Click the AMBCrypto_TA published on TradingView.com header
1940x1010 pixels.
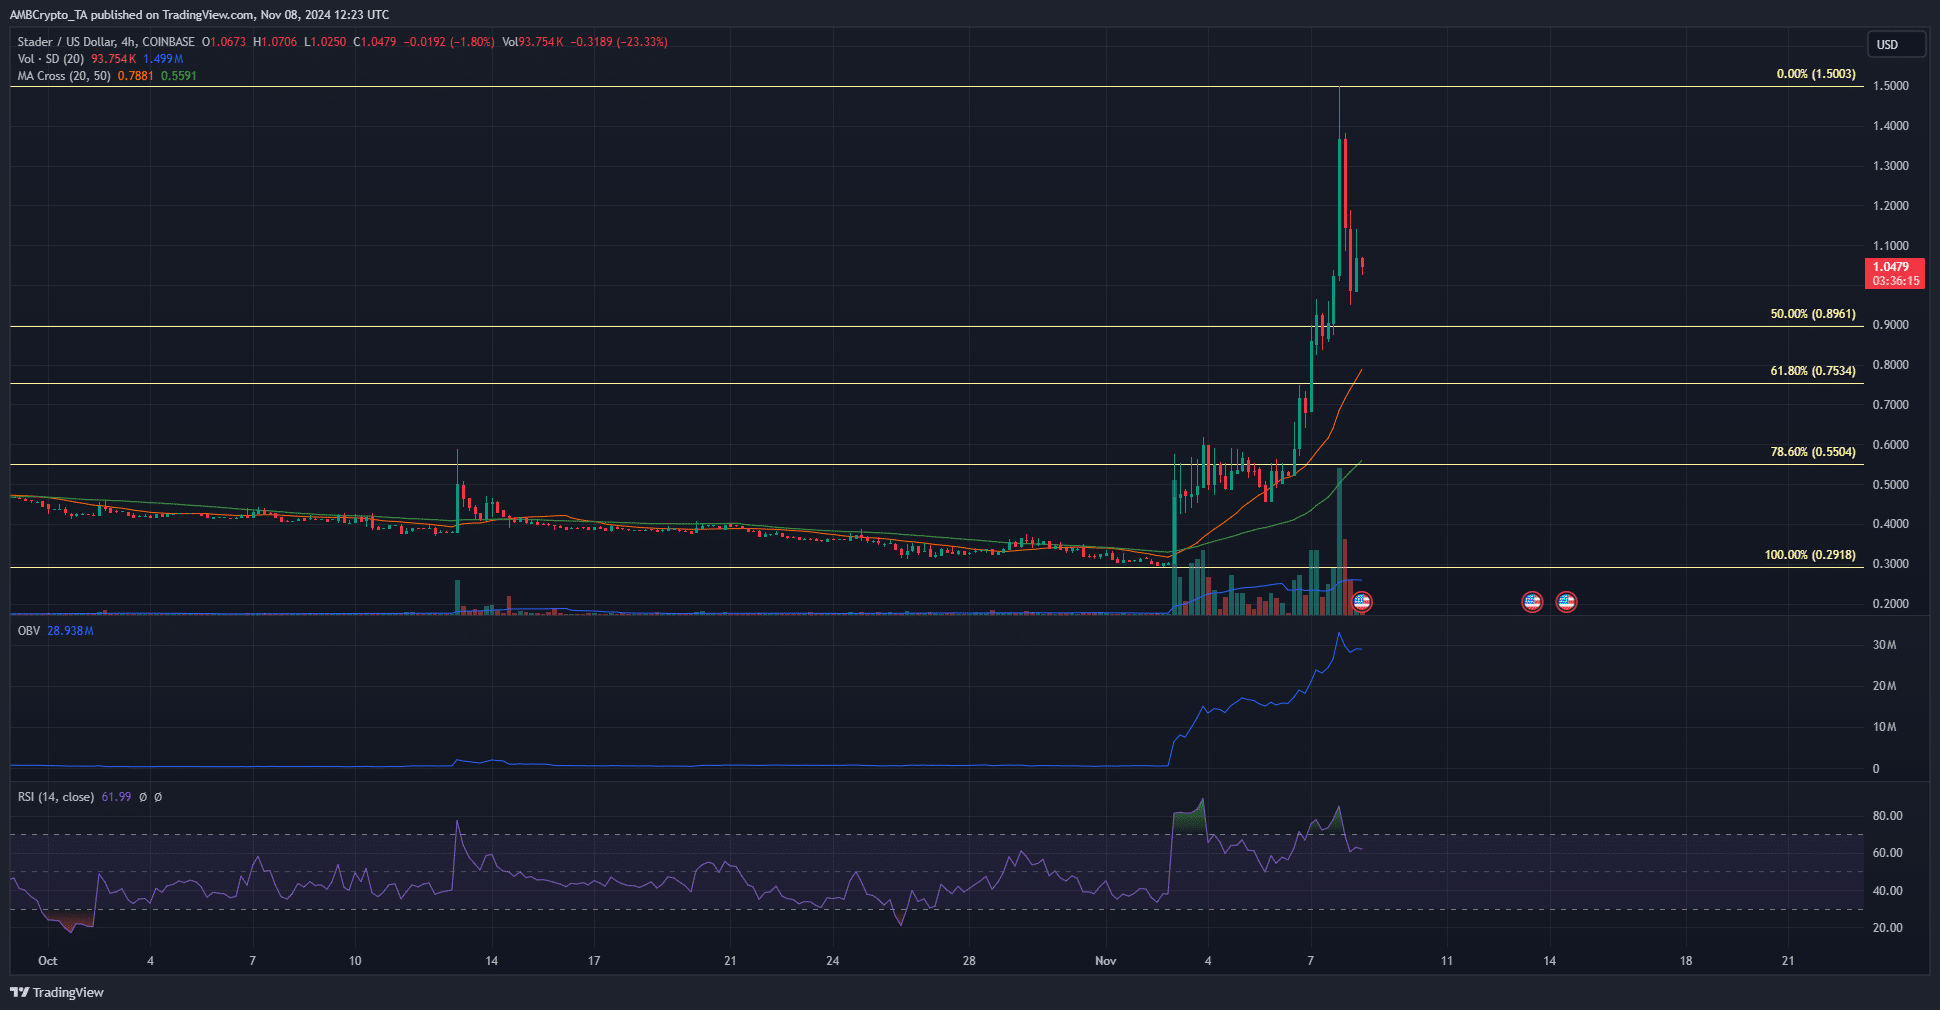tap(200, 15)
